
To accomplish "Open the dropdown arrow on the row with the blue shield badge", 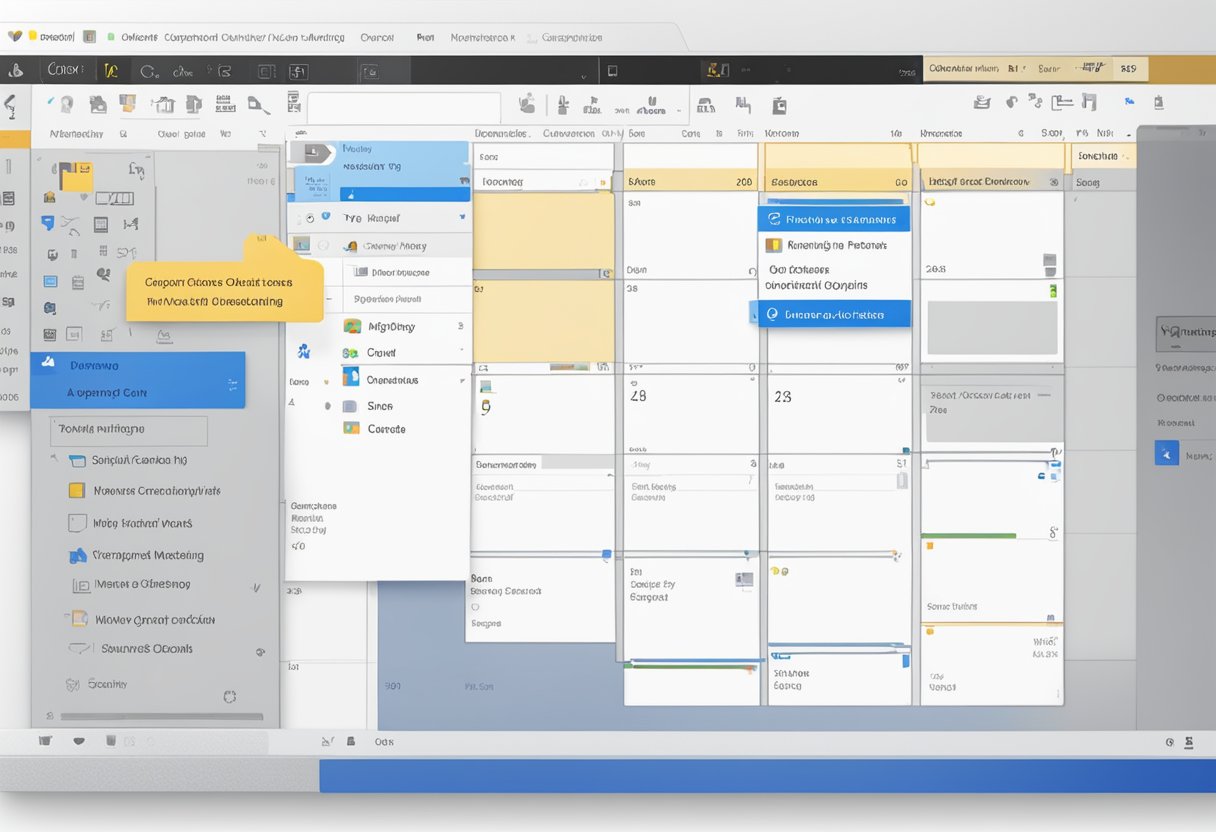I will 462,217.
